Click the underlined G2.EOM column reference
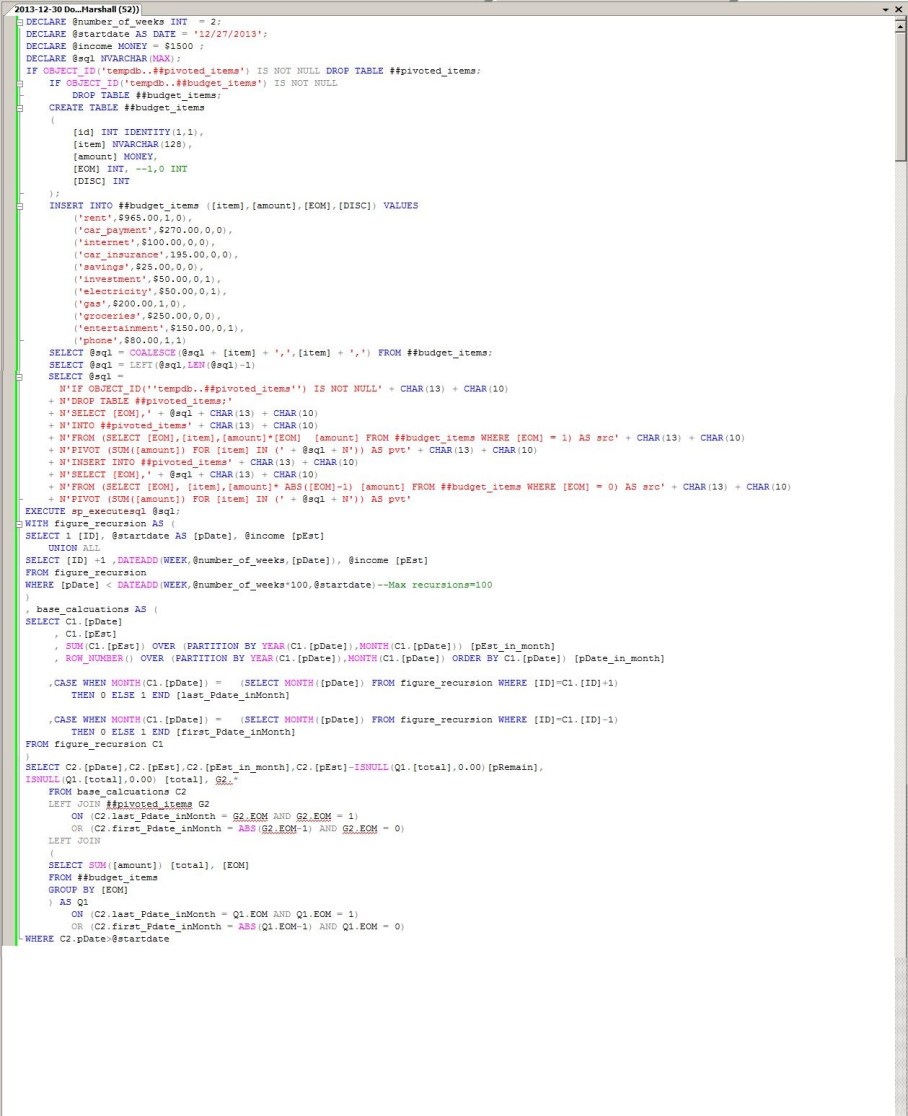 point(247,816)
